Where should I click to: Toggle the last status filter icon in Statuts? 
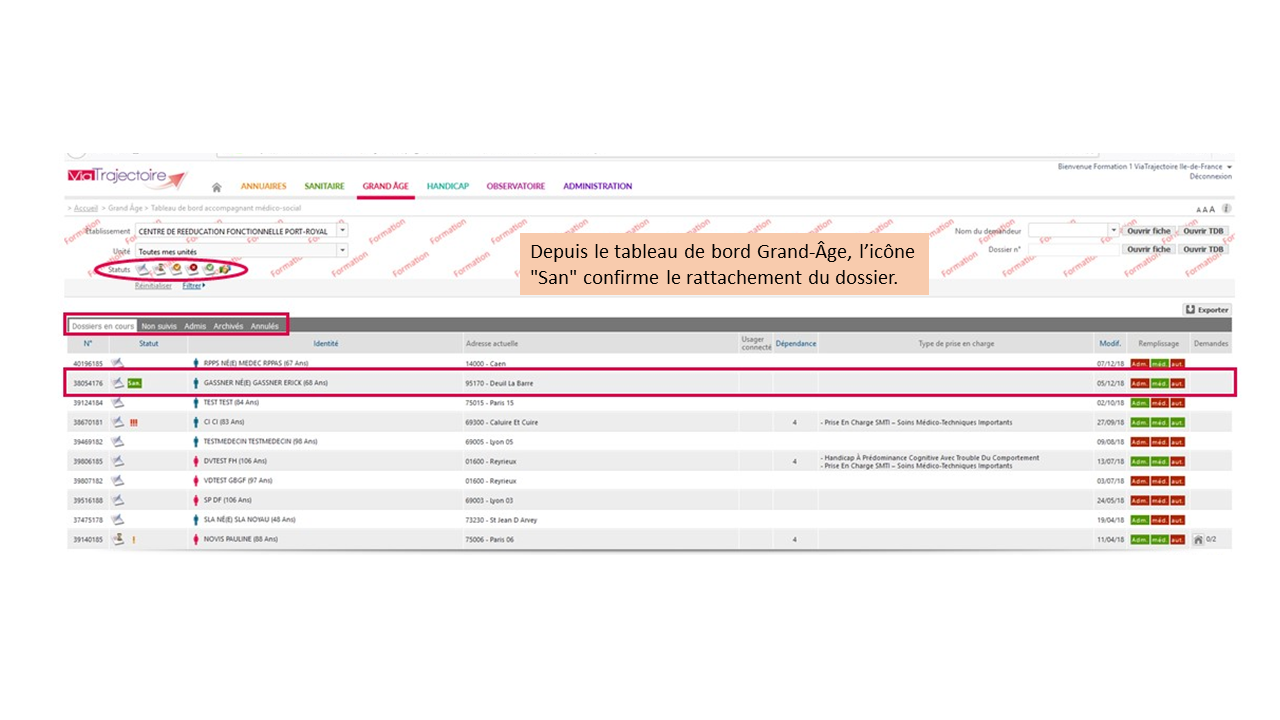tap(225, 269)
